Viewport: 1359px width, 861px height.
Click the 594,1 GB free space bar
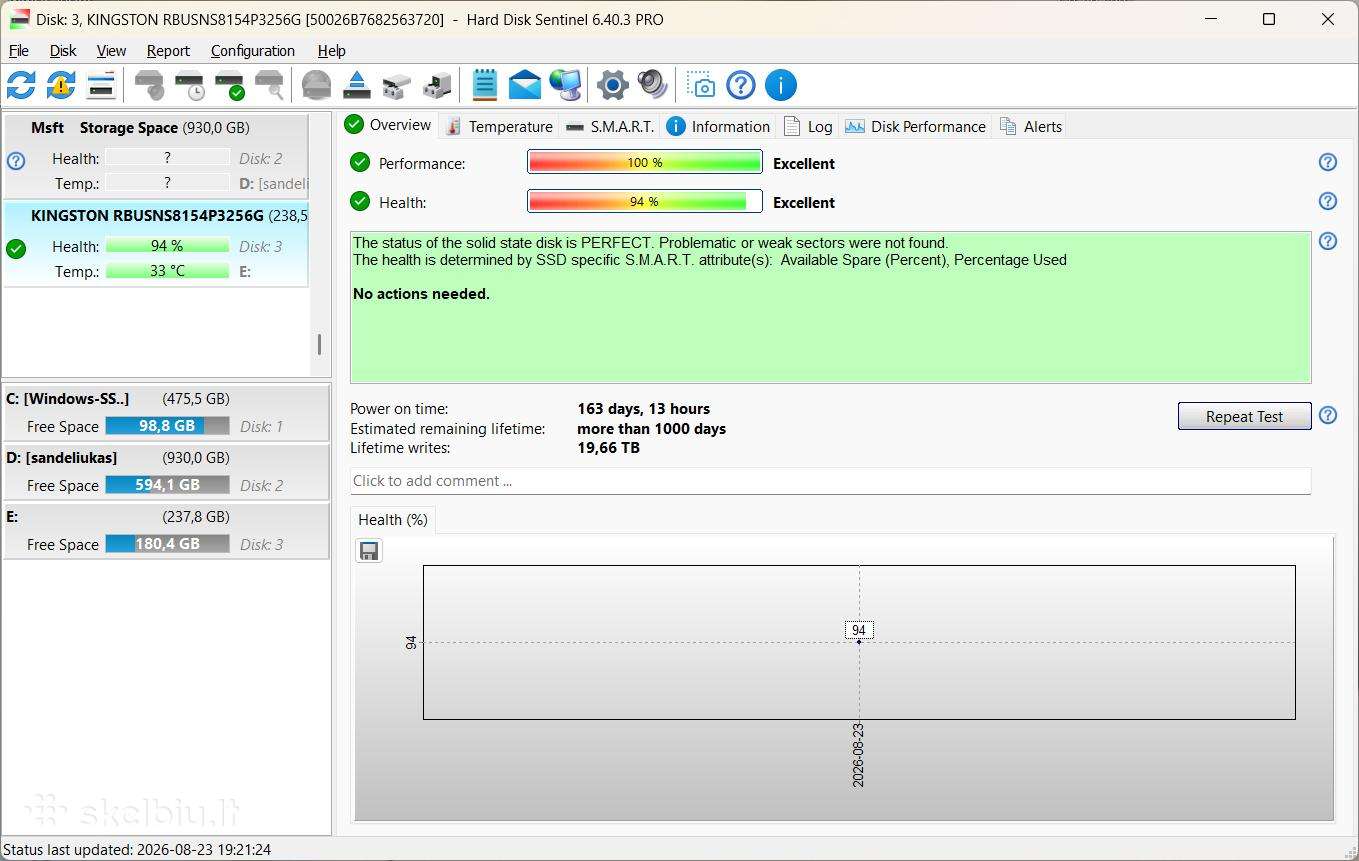point(167,485)
